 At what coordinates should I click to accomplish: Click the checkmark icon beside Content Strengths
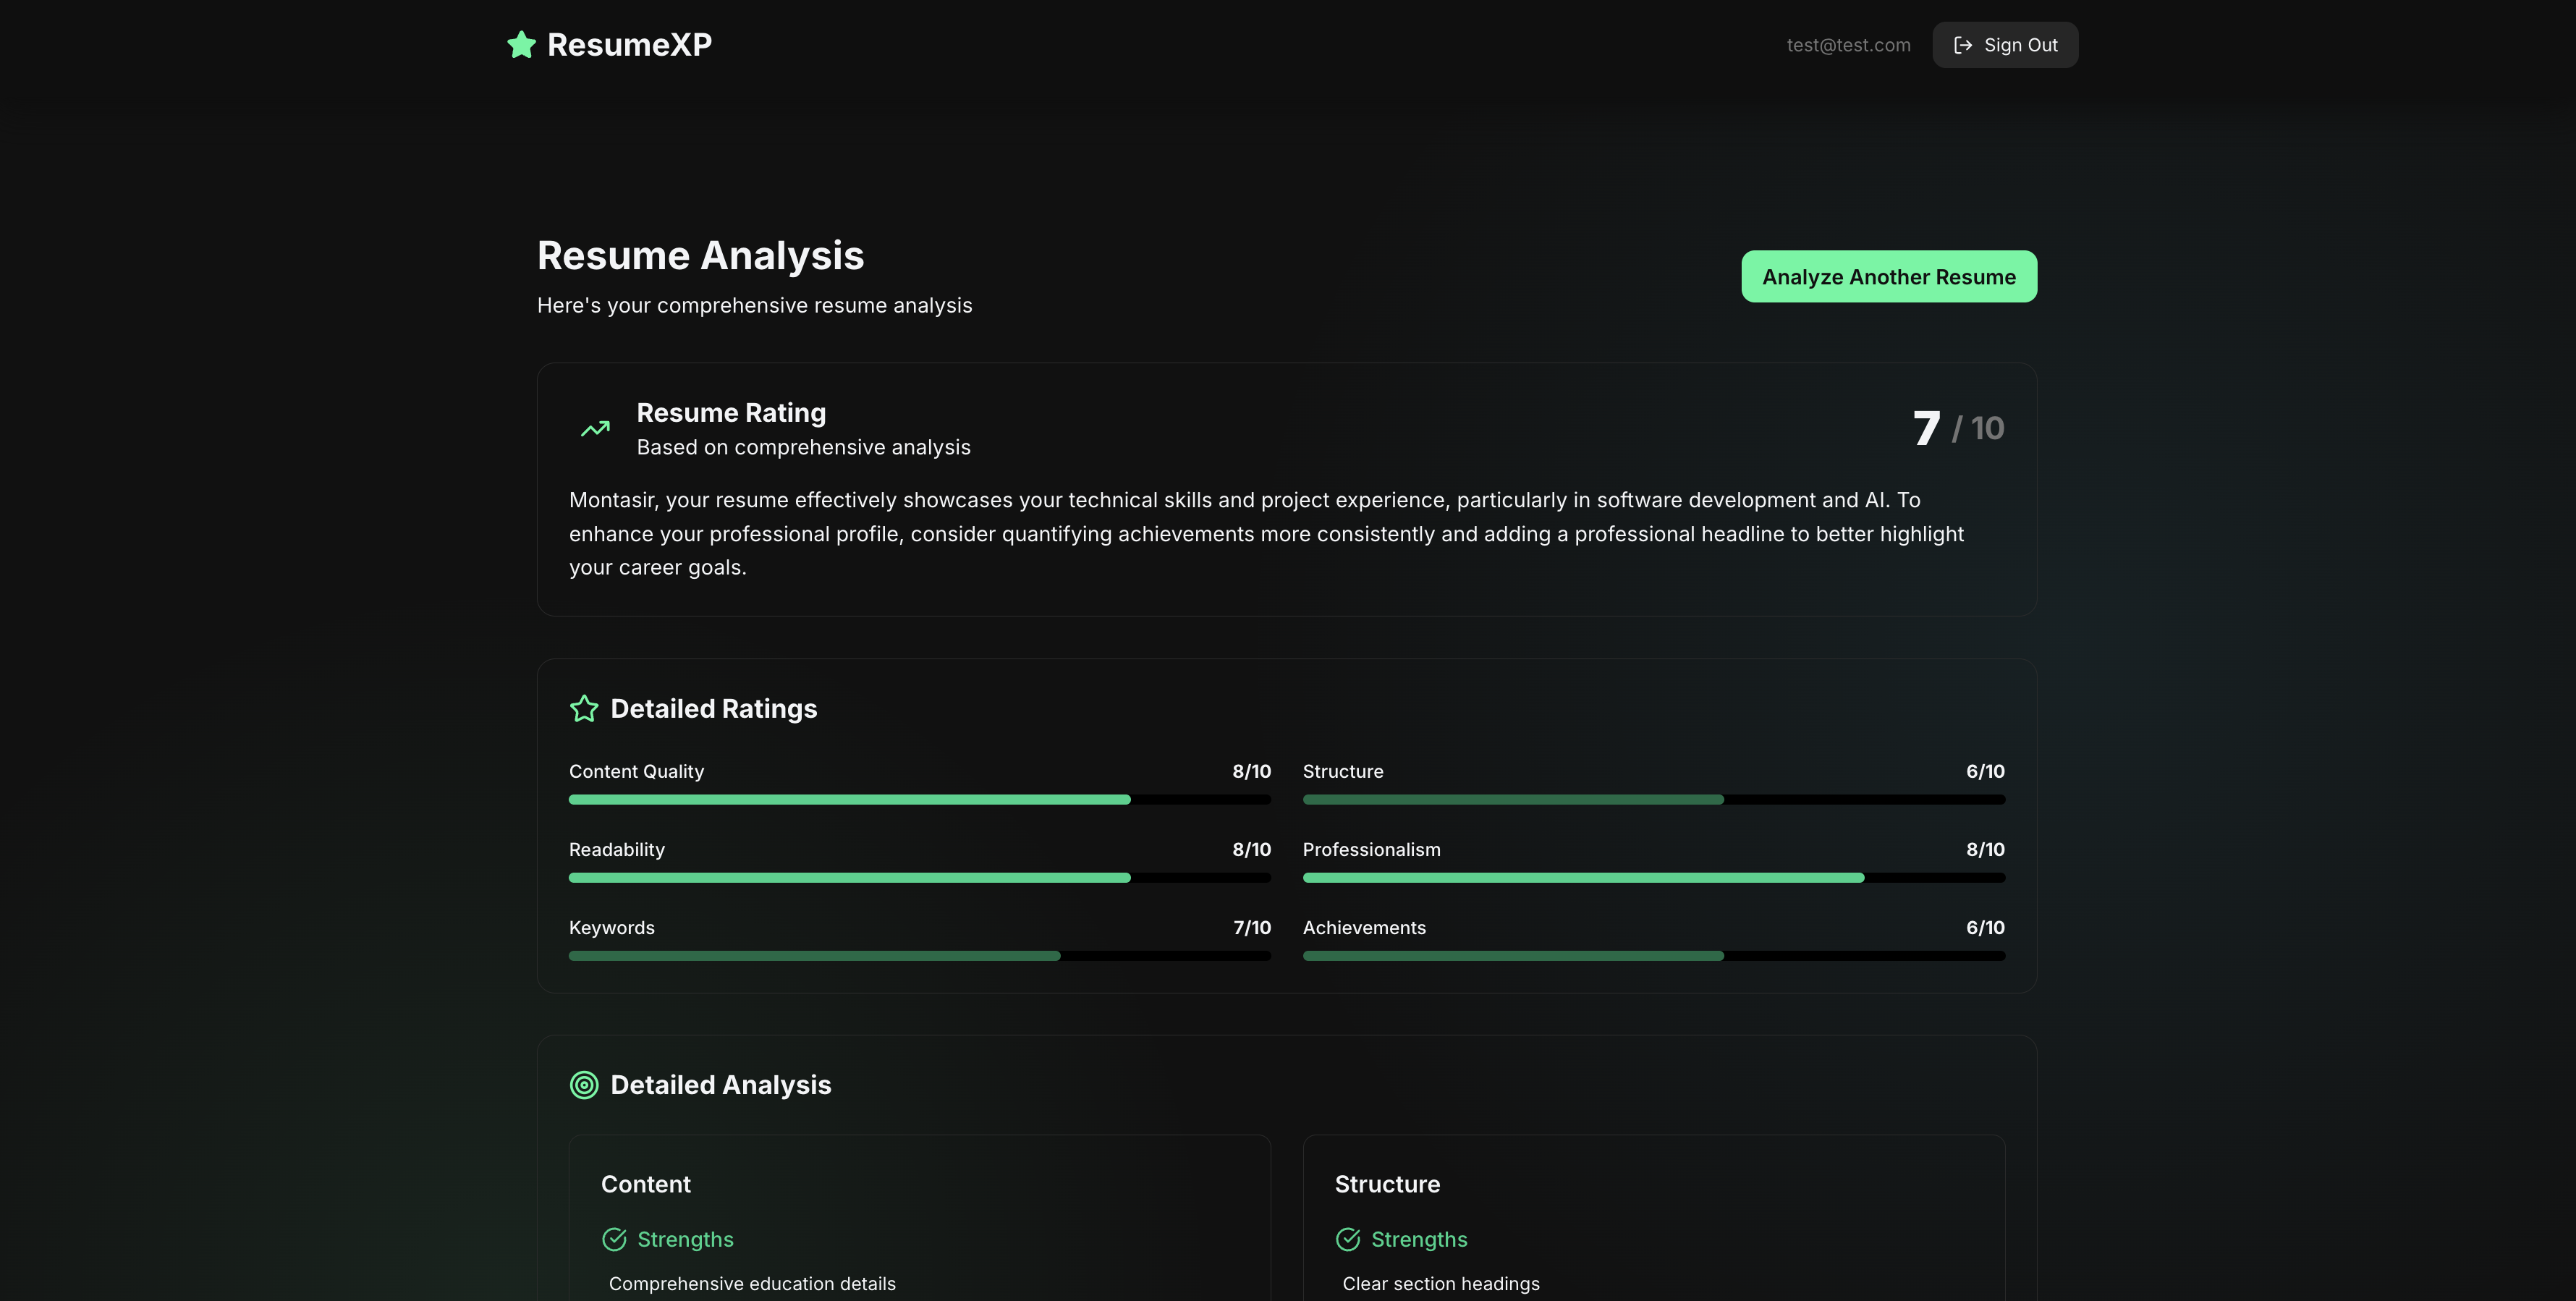click(x=614, y=1239)
